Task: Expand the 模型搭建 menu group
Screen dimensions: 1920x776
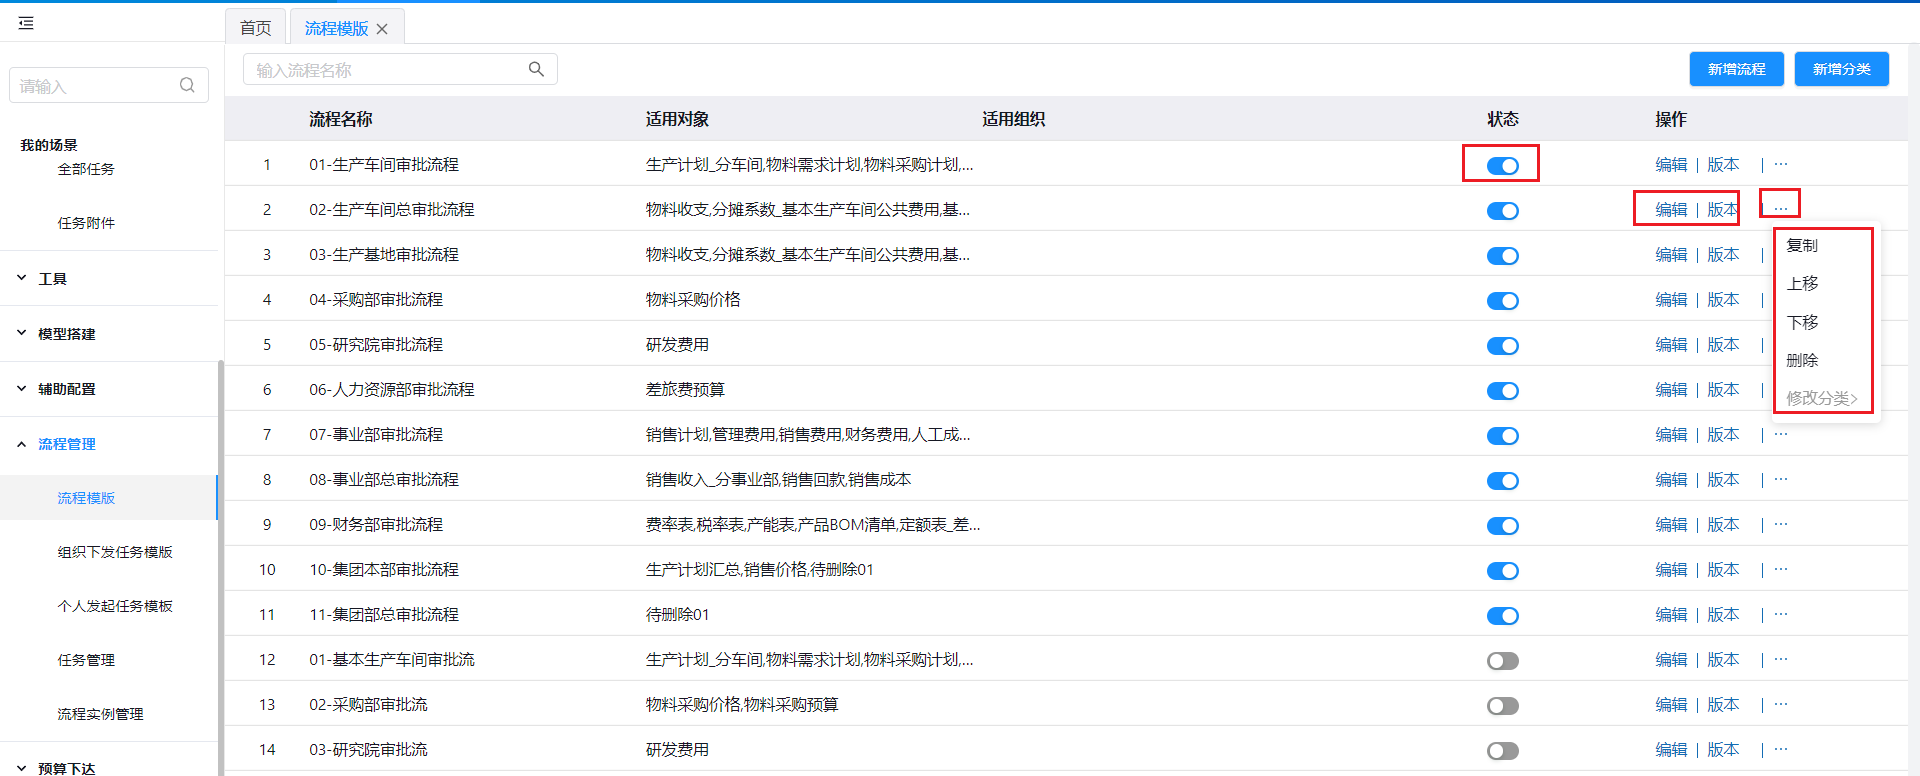Action: click(66, 334)
